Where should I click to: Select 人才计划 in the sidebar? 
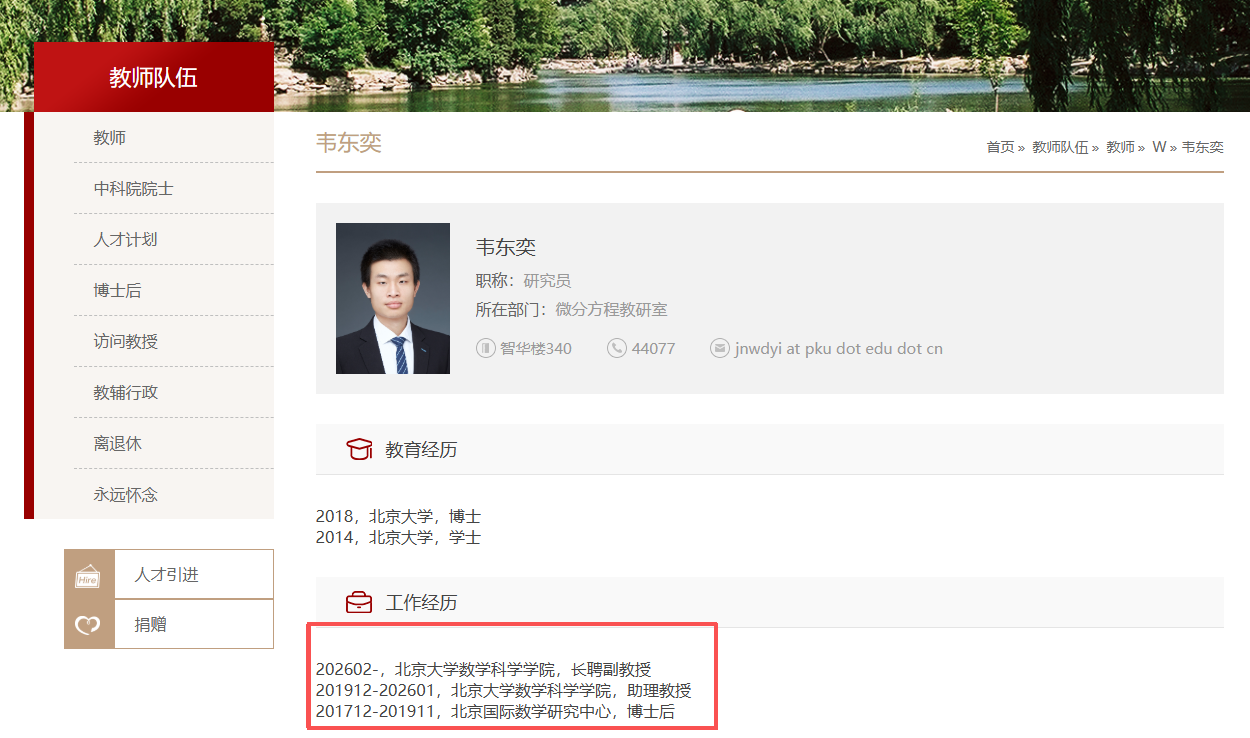[126, 240]
